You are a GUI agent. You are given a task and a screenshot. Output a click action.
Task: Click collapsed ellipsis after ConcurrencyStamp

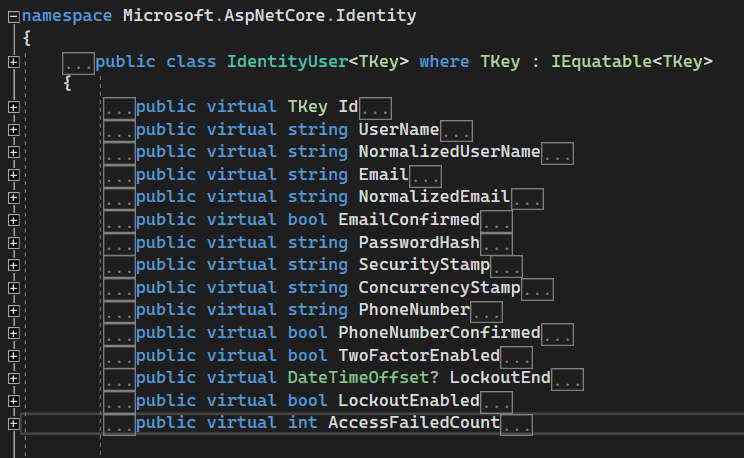[537, 290]
